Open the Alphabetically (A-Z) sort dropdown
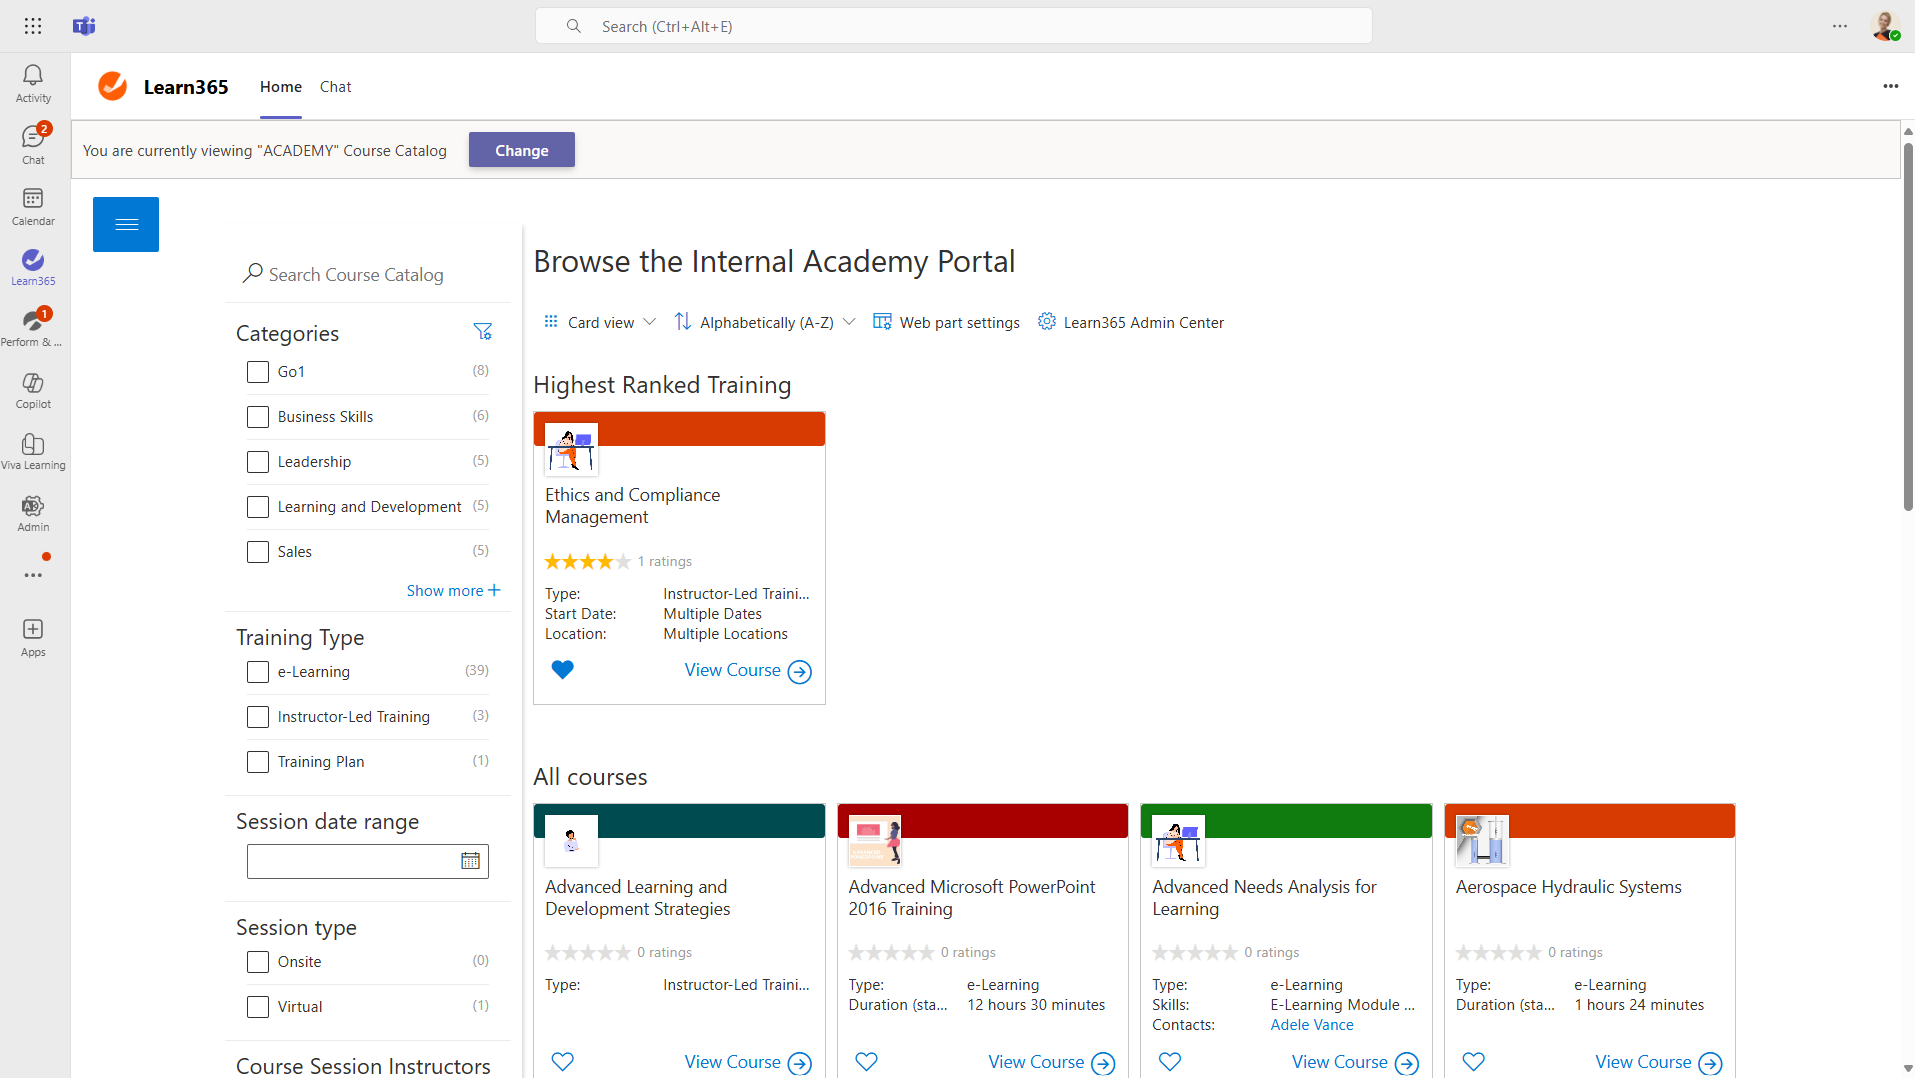 tap(765, 322)
